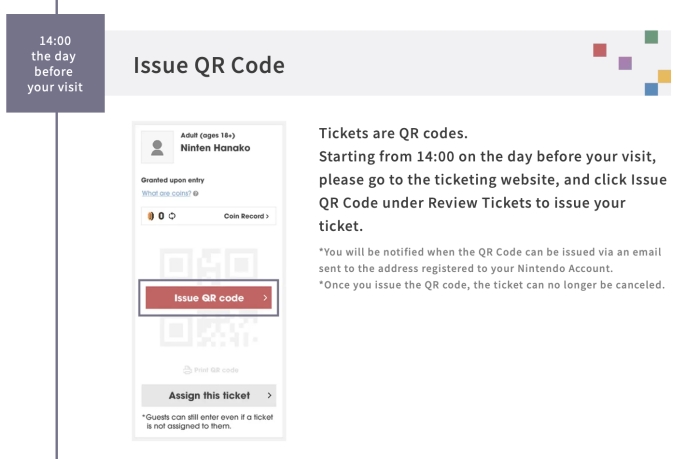
Task: Click the coin icon beside the zero balance
Action: [x=152, y=216]
